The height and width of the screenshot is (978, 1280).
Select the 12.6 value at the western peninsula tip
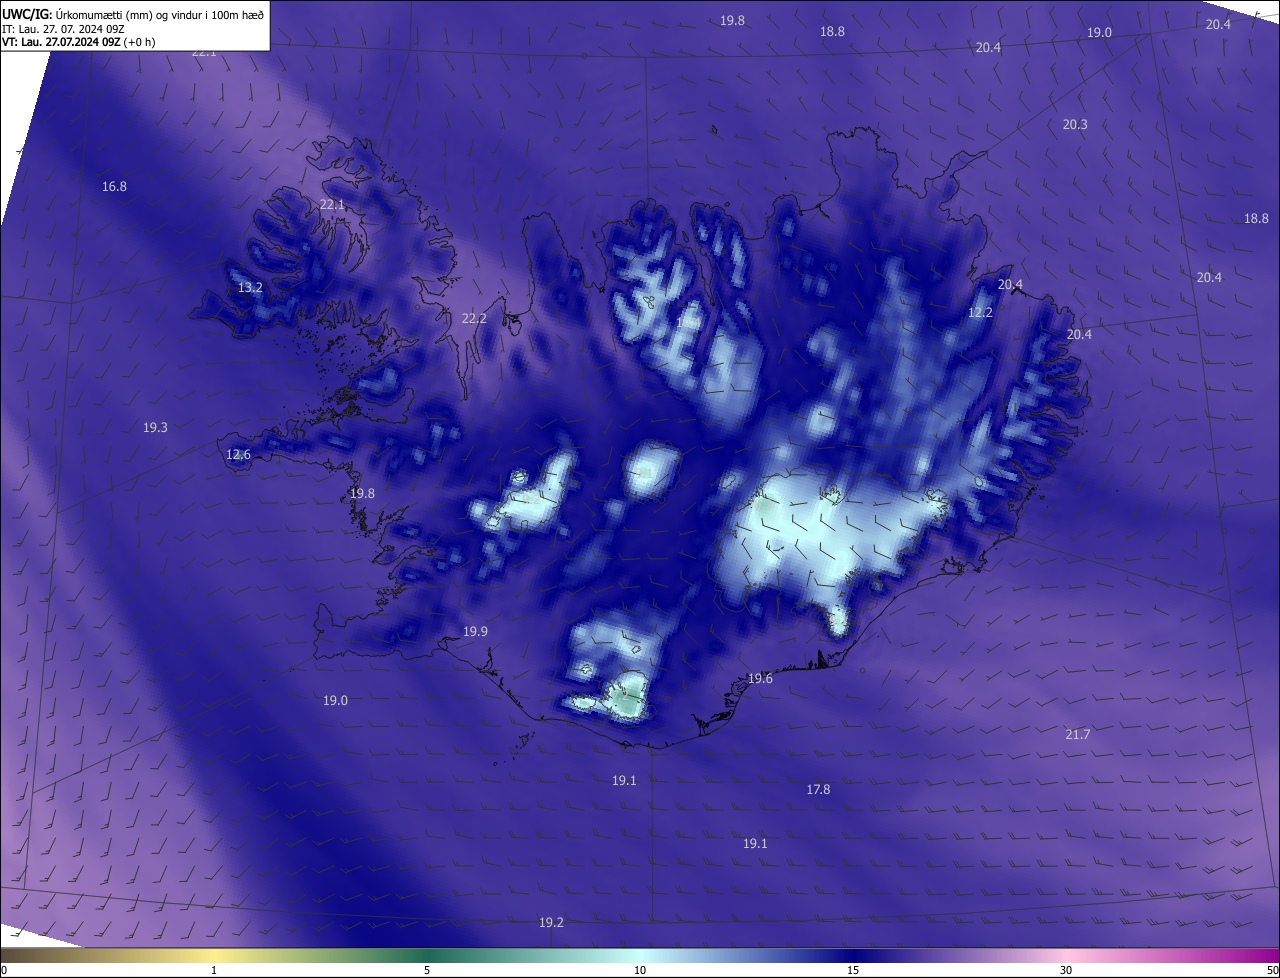238,455
